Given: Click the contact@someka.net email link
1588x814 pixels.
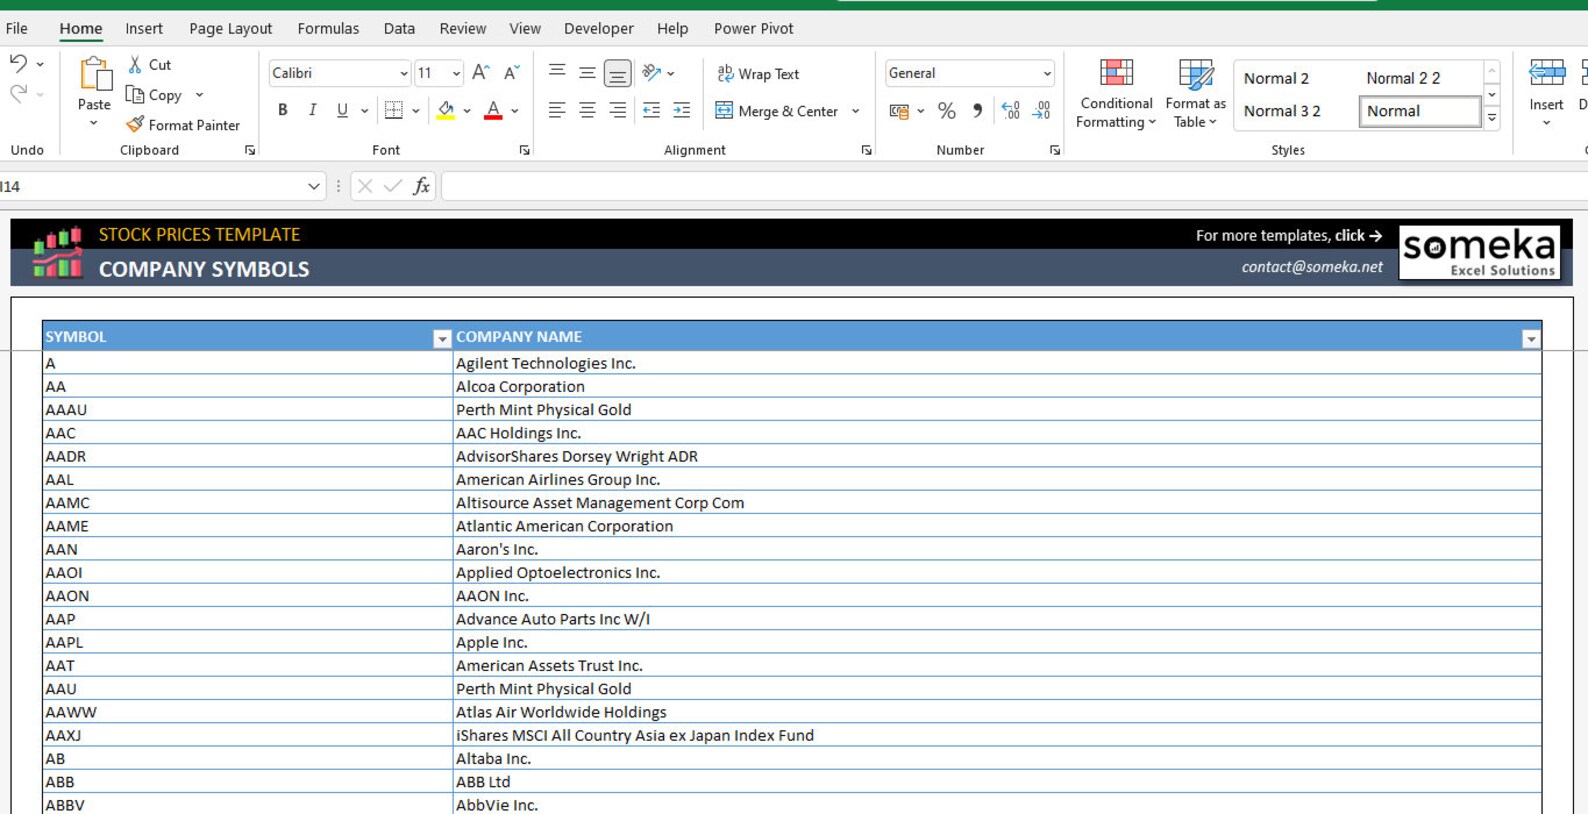Looking at the screenshot, I should click(x=1312, y=267).
